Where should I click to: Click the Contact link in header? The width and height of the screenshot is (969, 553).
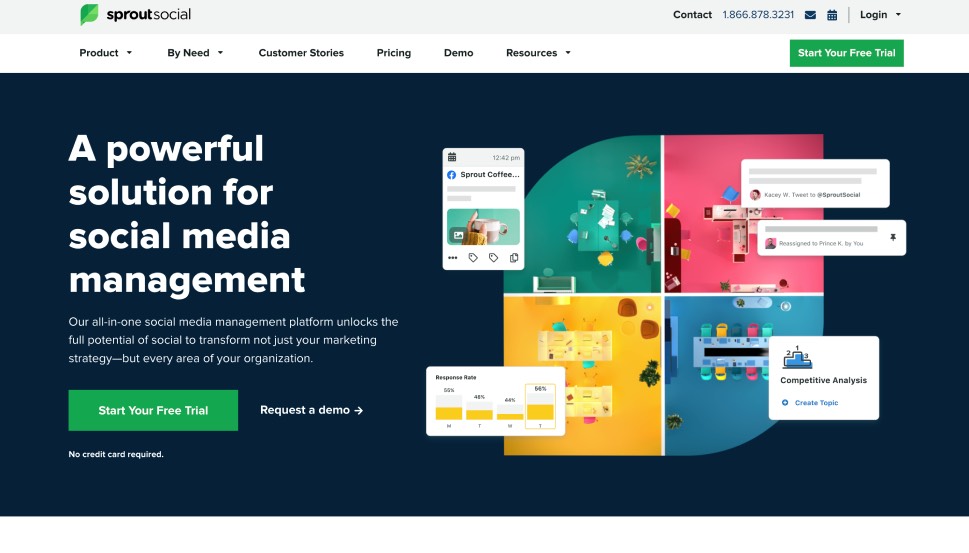coord(692,15)
